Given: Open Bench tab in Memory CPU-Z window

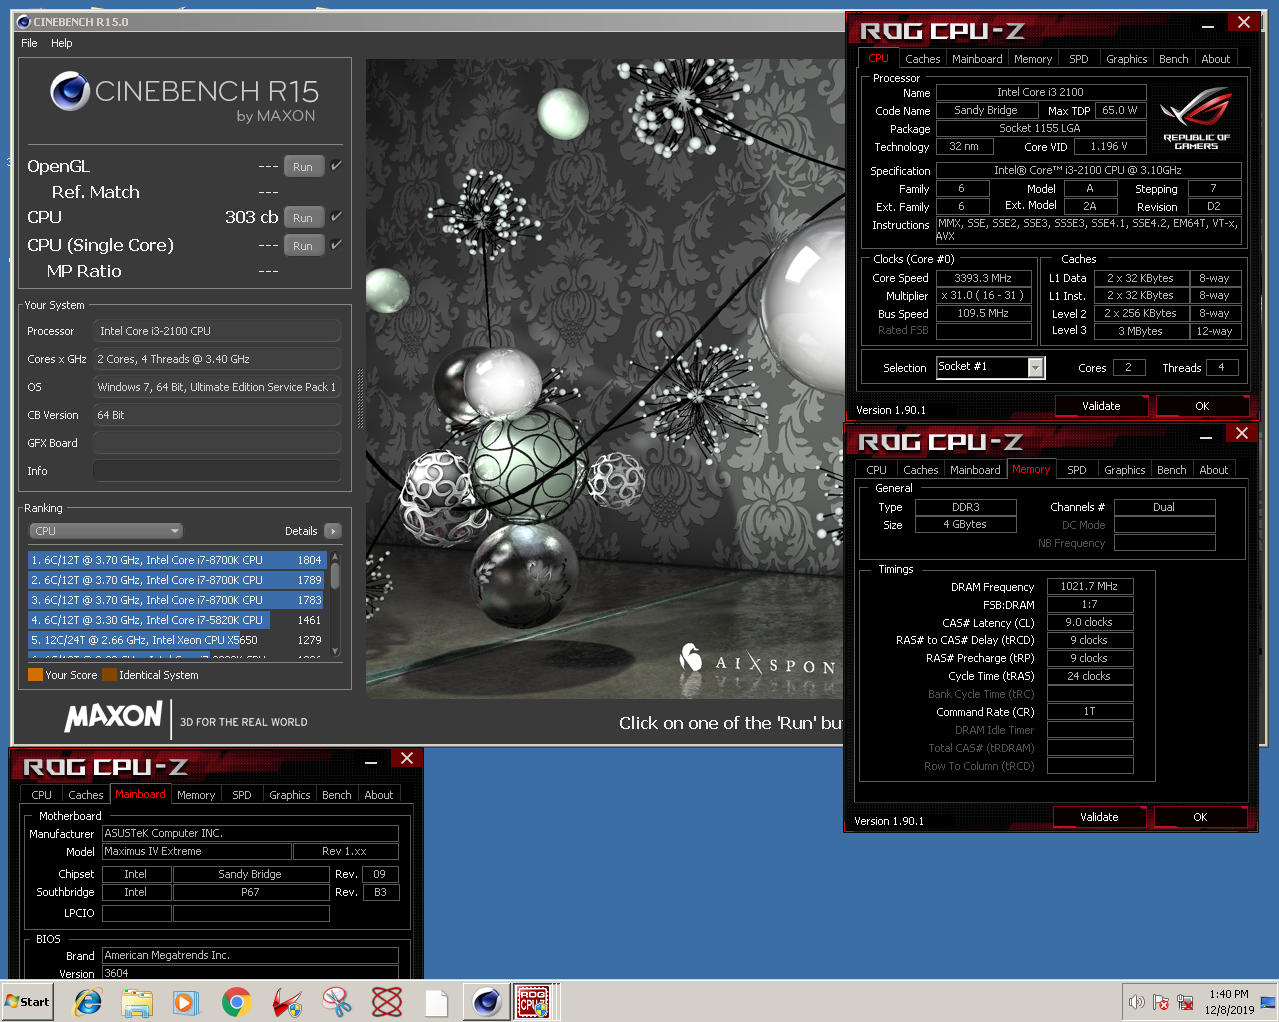Looking at the screenshot, I should (1172, 470).
